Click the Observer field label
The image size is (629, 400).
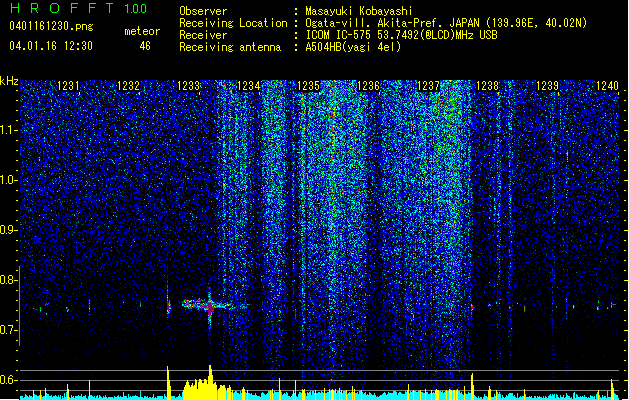(x=203, y=11)
